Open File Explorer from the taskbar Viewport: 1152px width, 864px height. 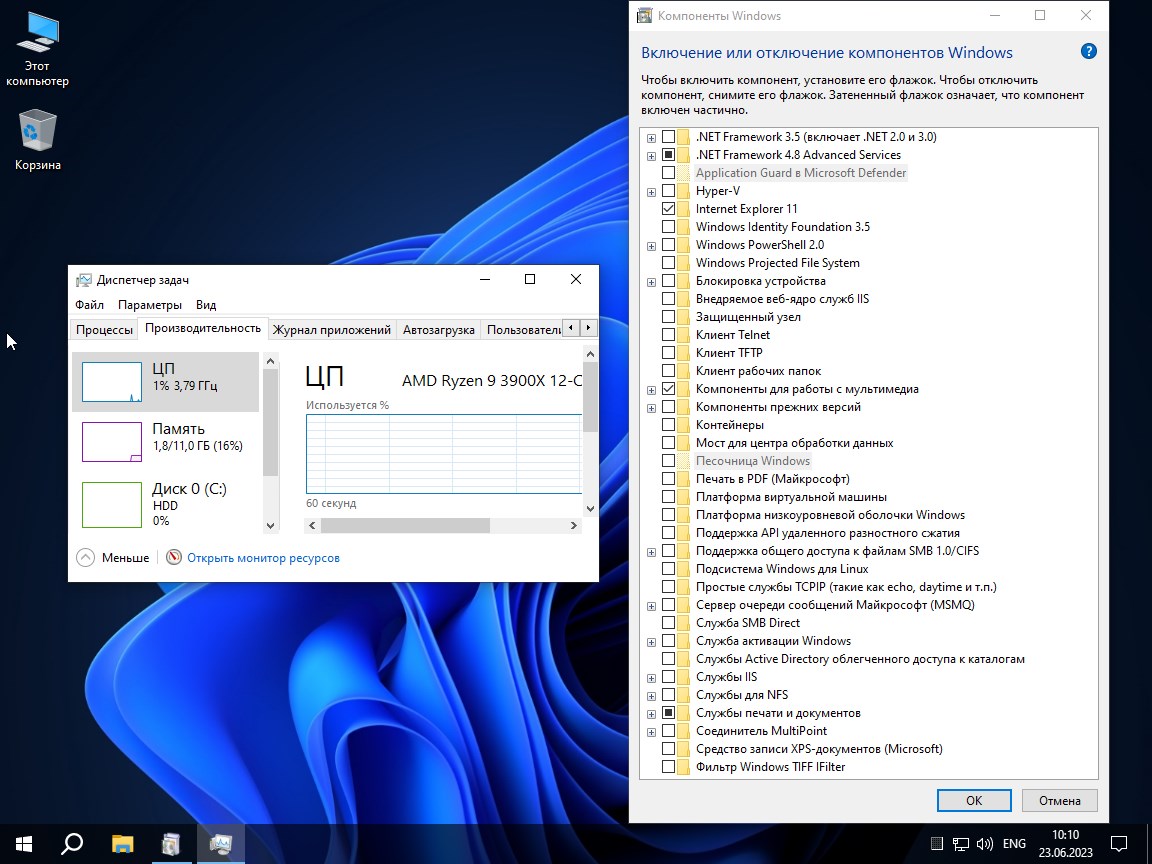(122, 843)
